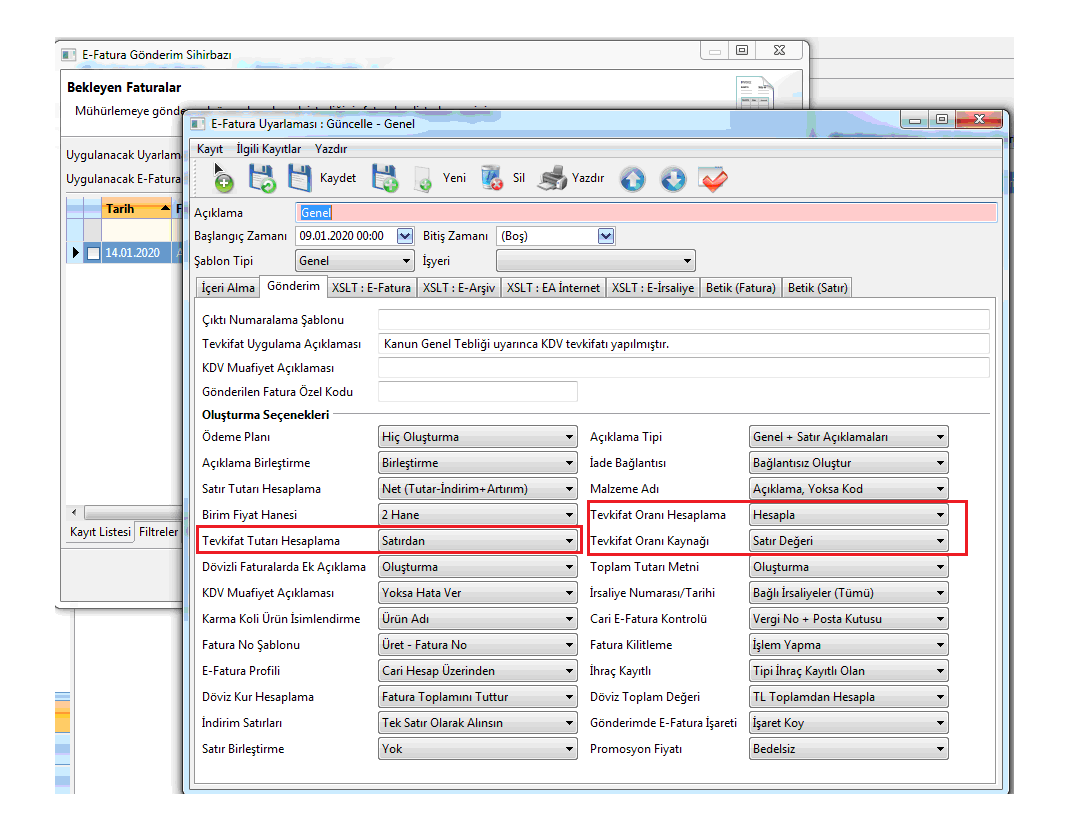Go to next record with down arrow
Viewport: 1067px width, 821px height.
tap(673, 180)
